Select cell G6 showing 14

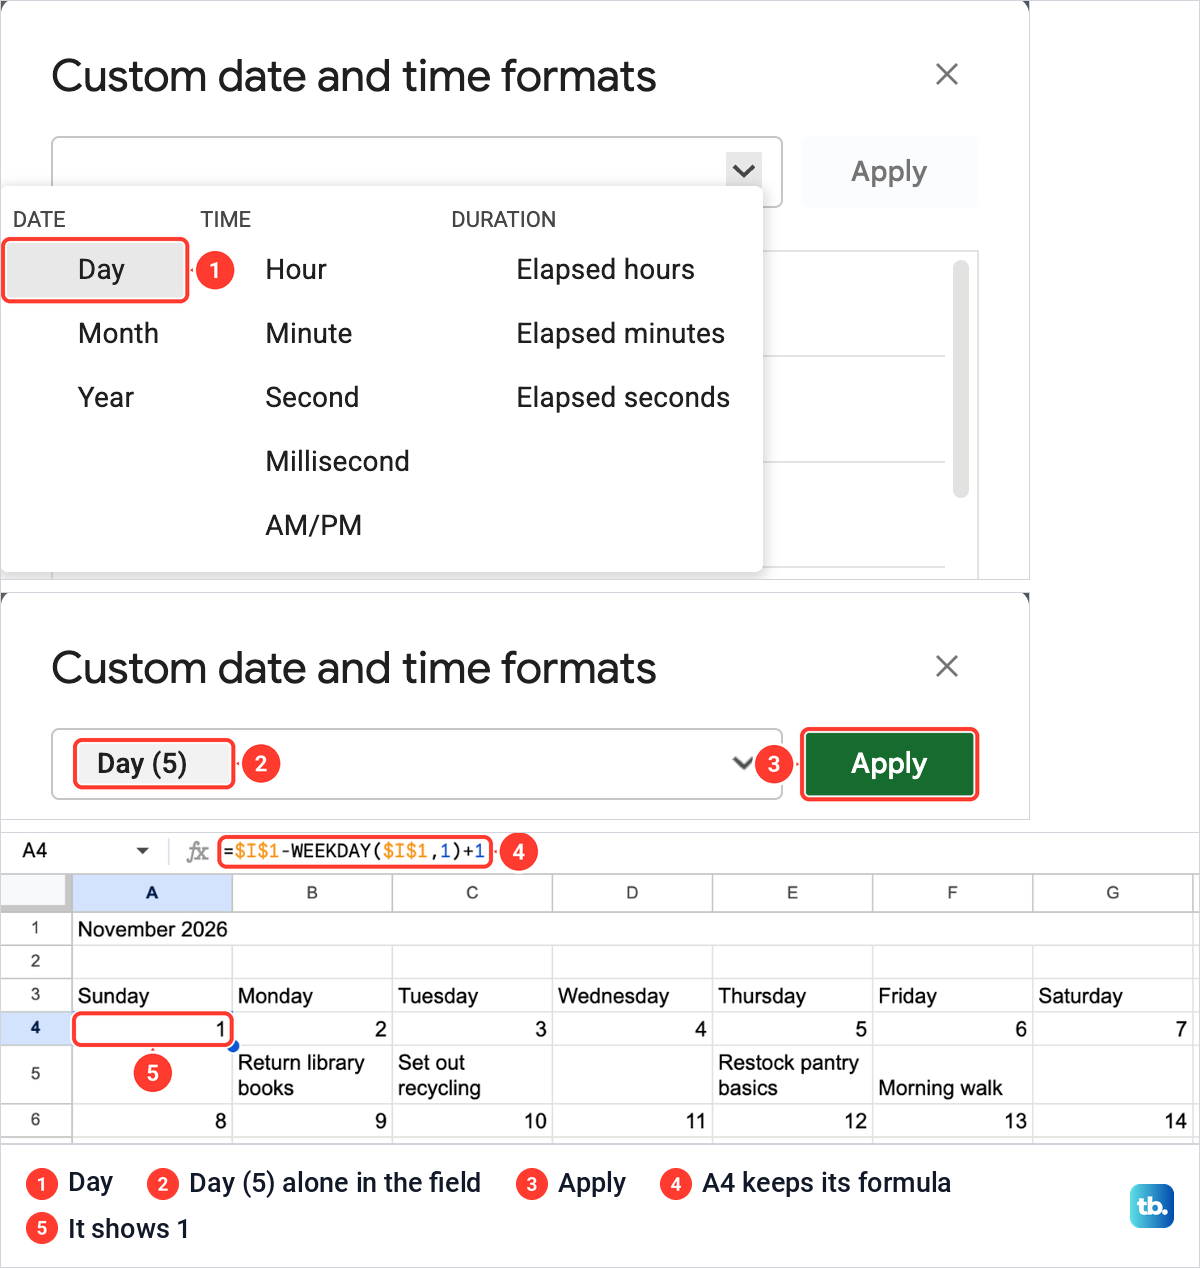click(x=1112, y=1121)
